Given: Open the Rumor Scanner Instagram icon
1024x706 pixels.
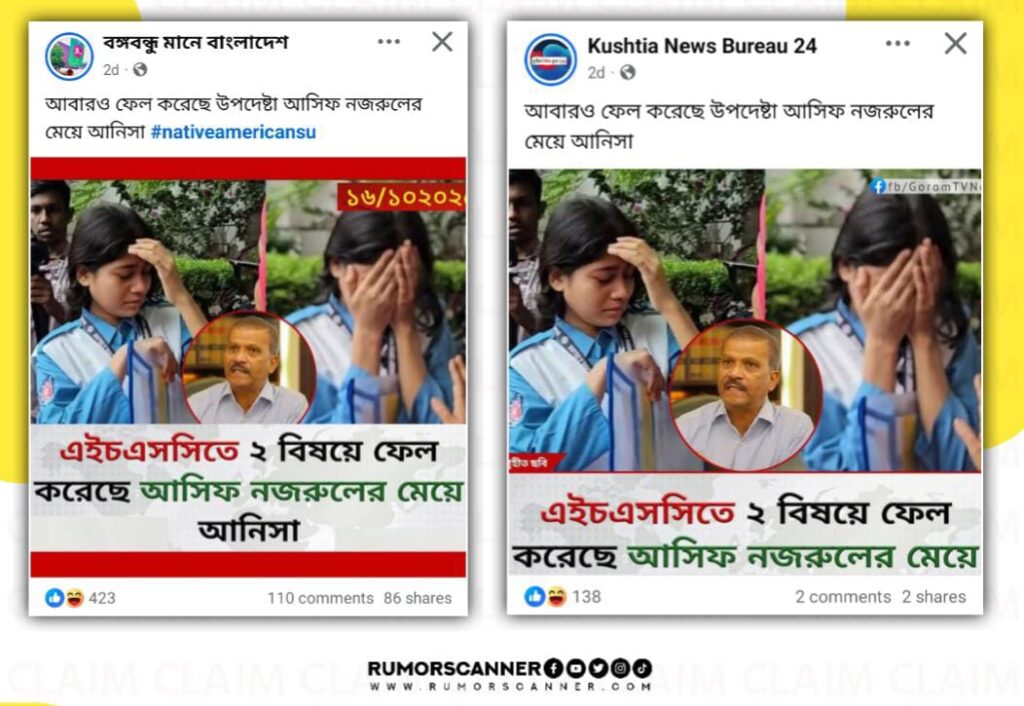Looking at the screenshot, I should (x=620, y=669).
